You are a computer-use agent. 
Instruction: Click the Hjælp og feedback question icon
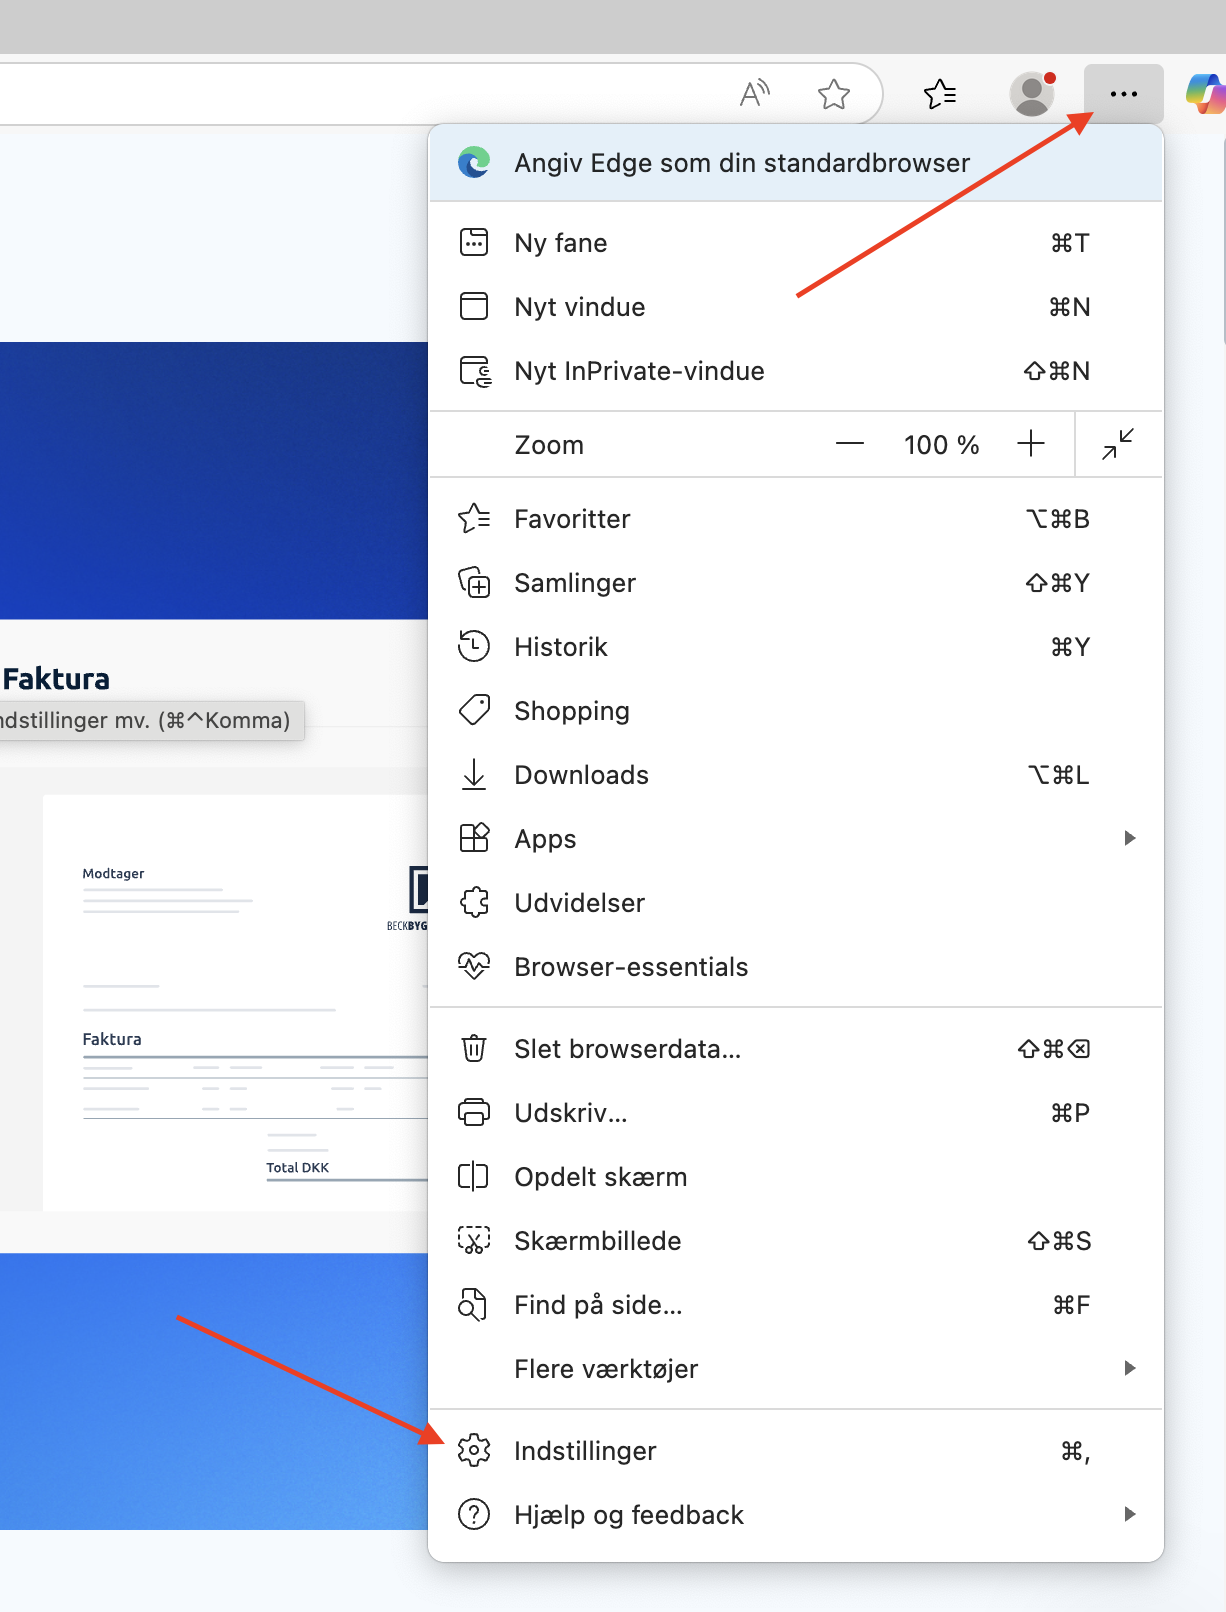pos(474,1514)
